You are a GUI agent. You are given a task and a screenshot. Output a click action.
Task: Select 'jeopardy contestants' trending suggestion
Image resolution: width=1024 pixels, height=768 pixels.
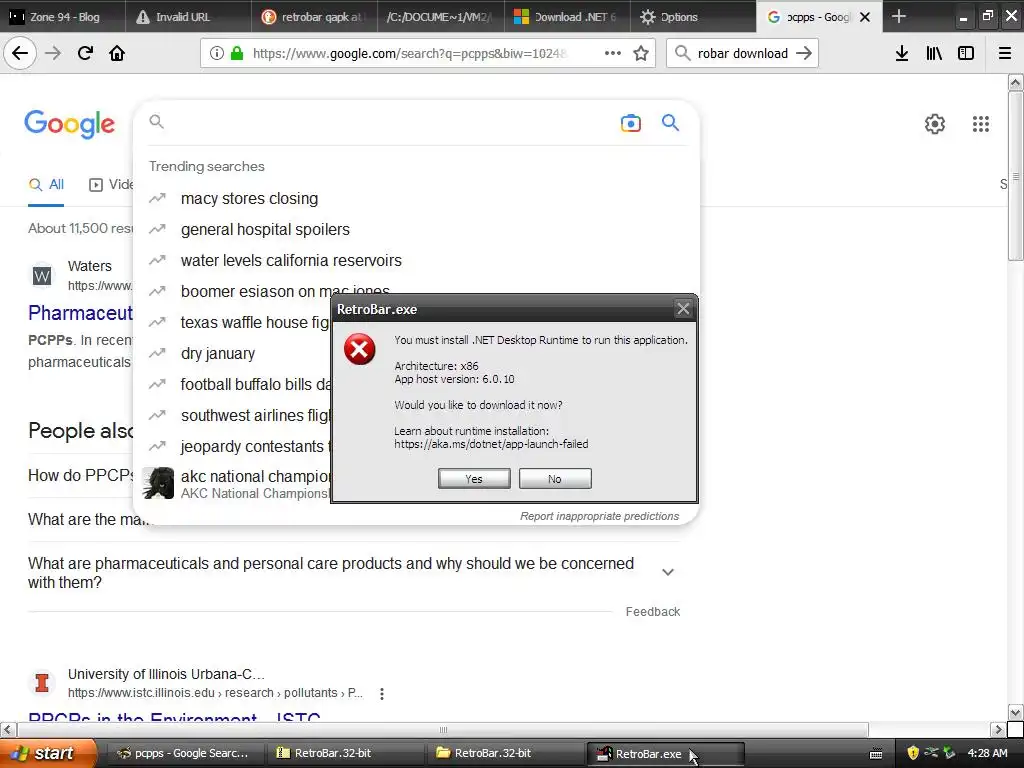232,447
